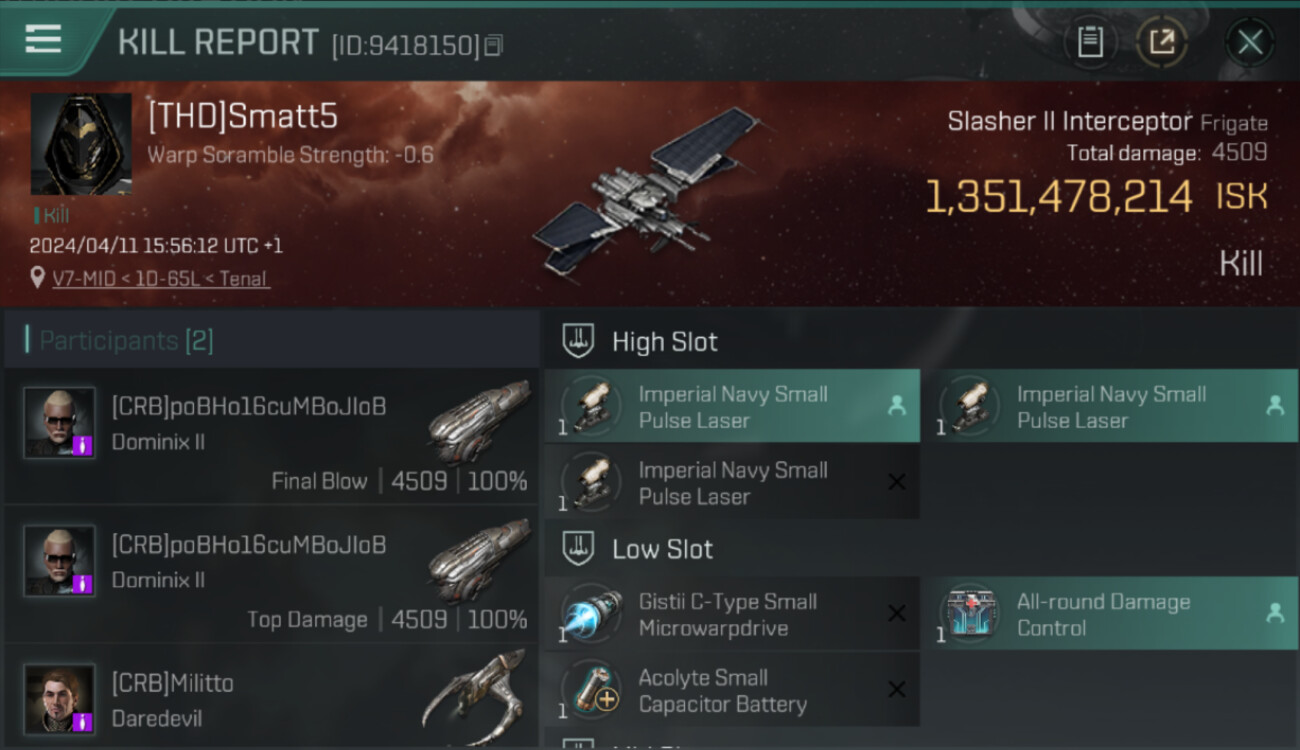Select the Gistii C-Type Small Microwarpdrive icon
Screen dimensions: 1300x750
[591, 614]
